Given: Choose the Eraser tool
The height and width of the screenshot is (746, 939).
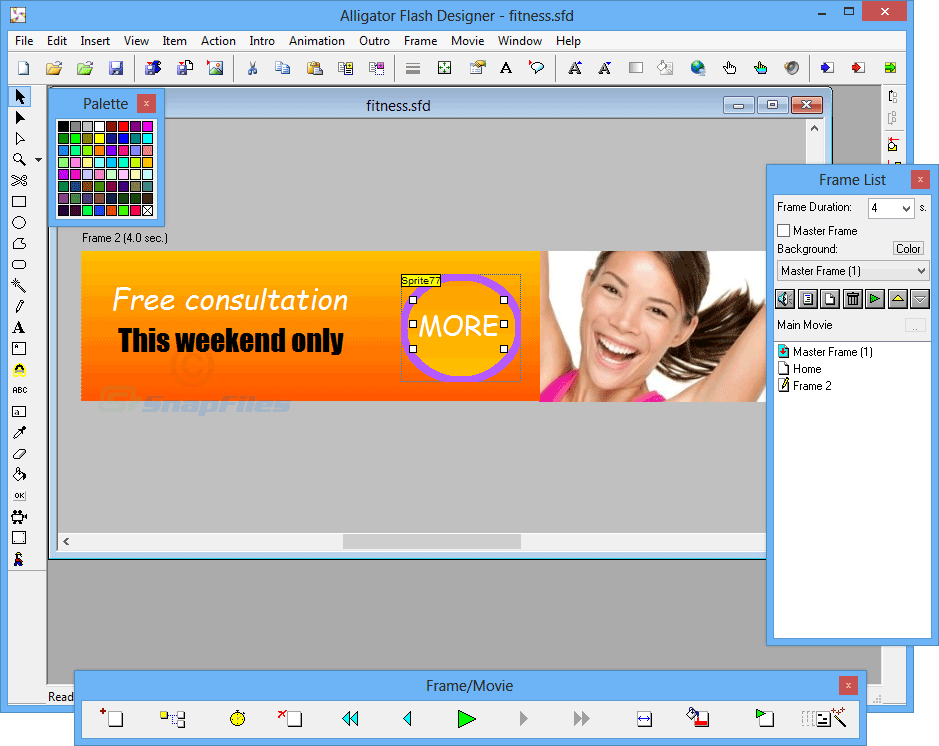Looking at the screenshot, I should (17, 453).
